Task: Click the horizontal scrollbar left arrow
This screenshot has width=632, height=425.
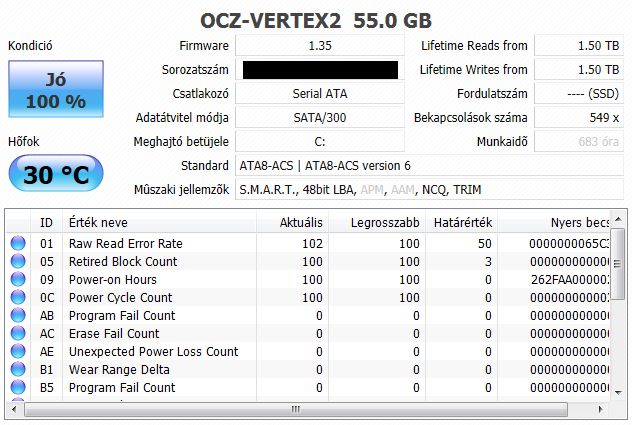Action: pos(13,410)
